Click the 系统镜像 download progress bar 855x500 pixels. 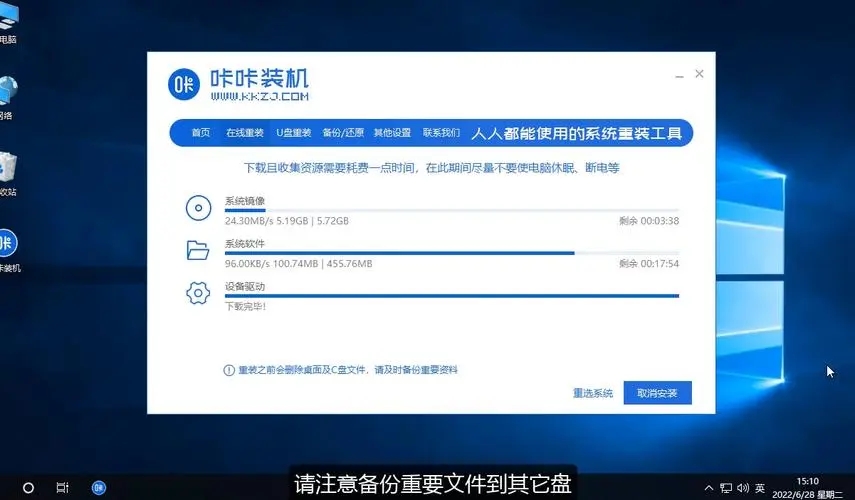coord(451,210)
